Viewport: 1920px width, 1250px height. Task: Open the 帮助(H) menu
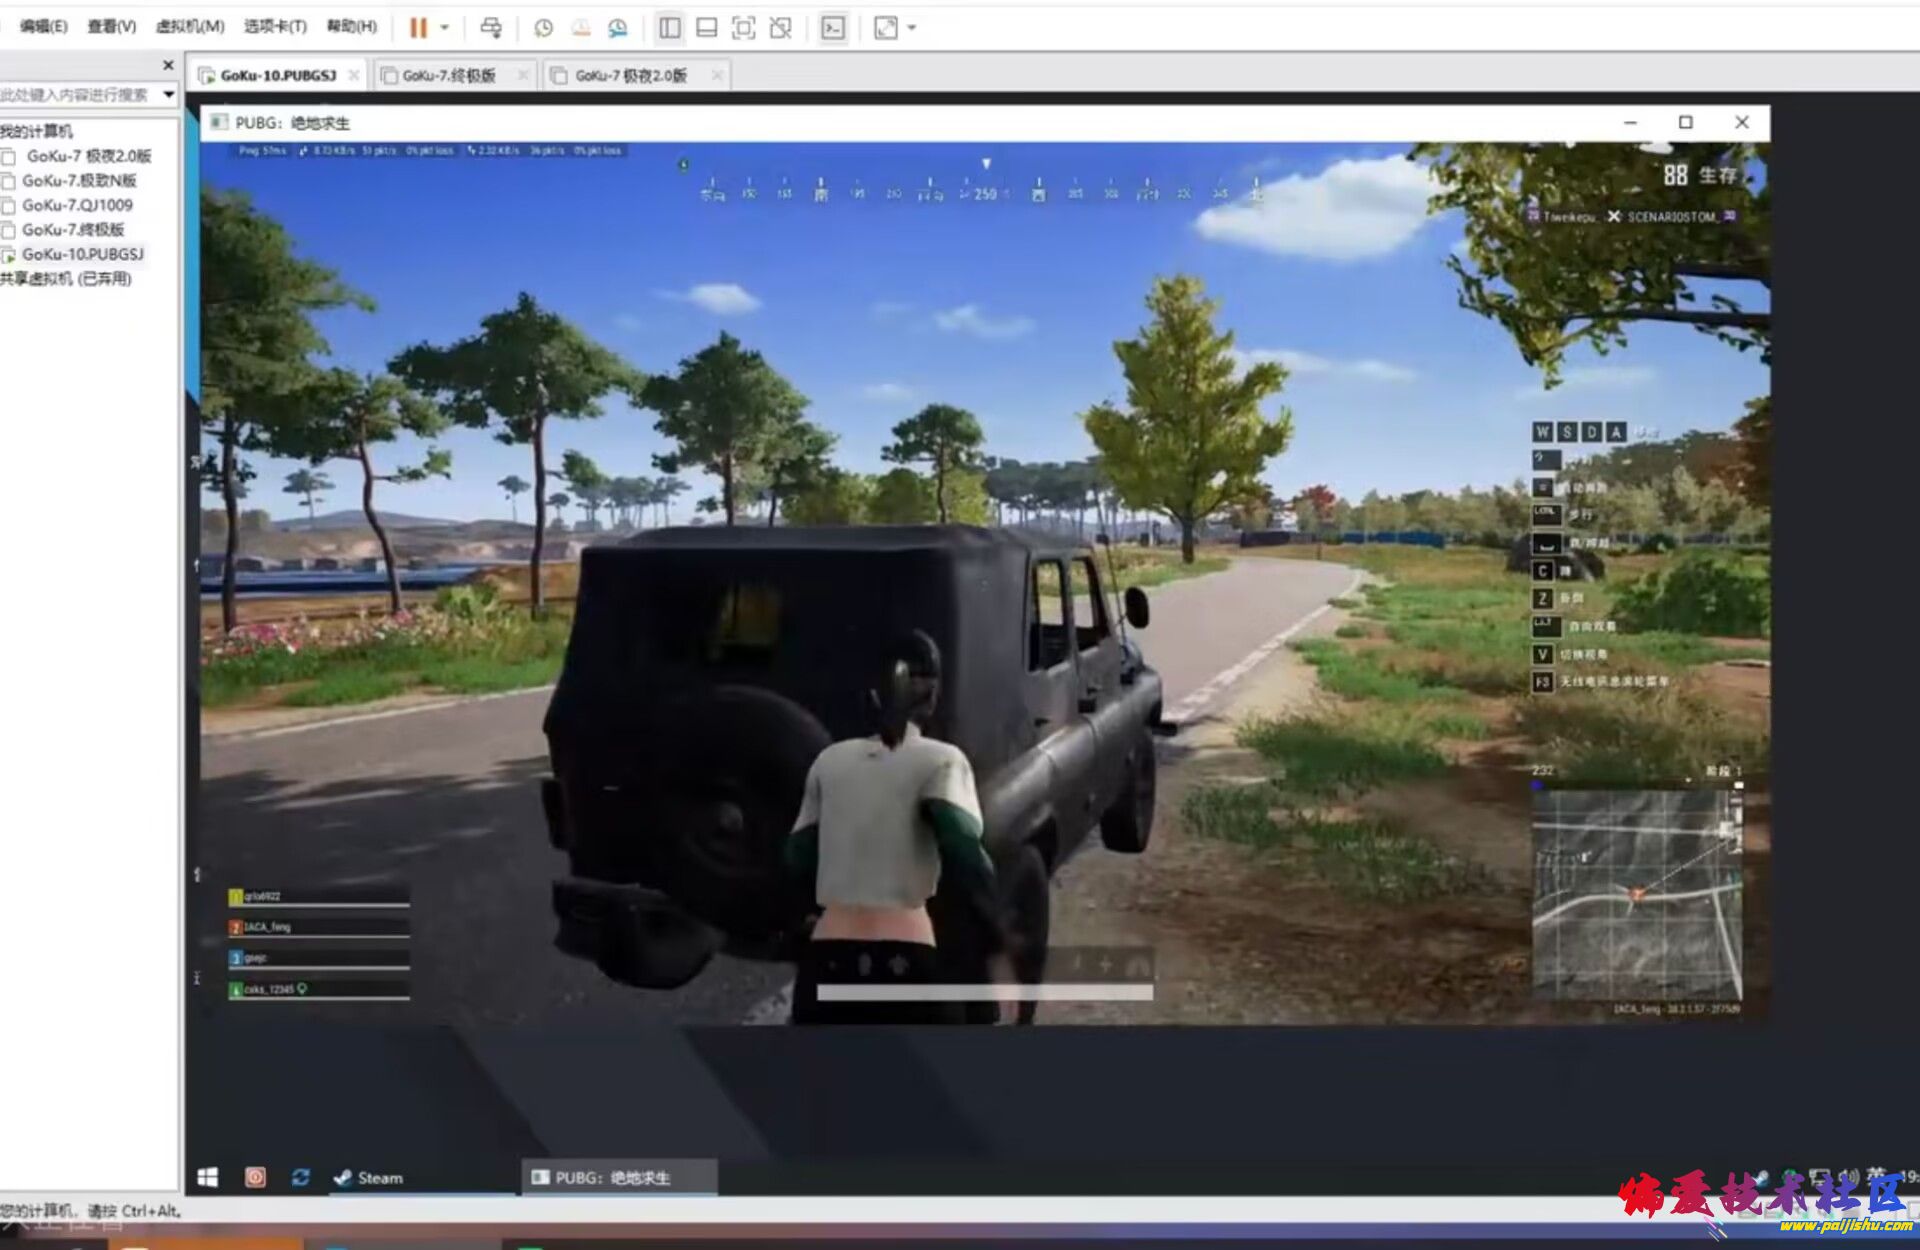(x=352, y=26)
